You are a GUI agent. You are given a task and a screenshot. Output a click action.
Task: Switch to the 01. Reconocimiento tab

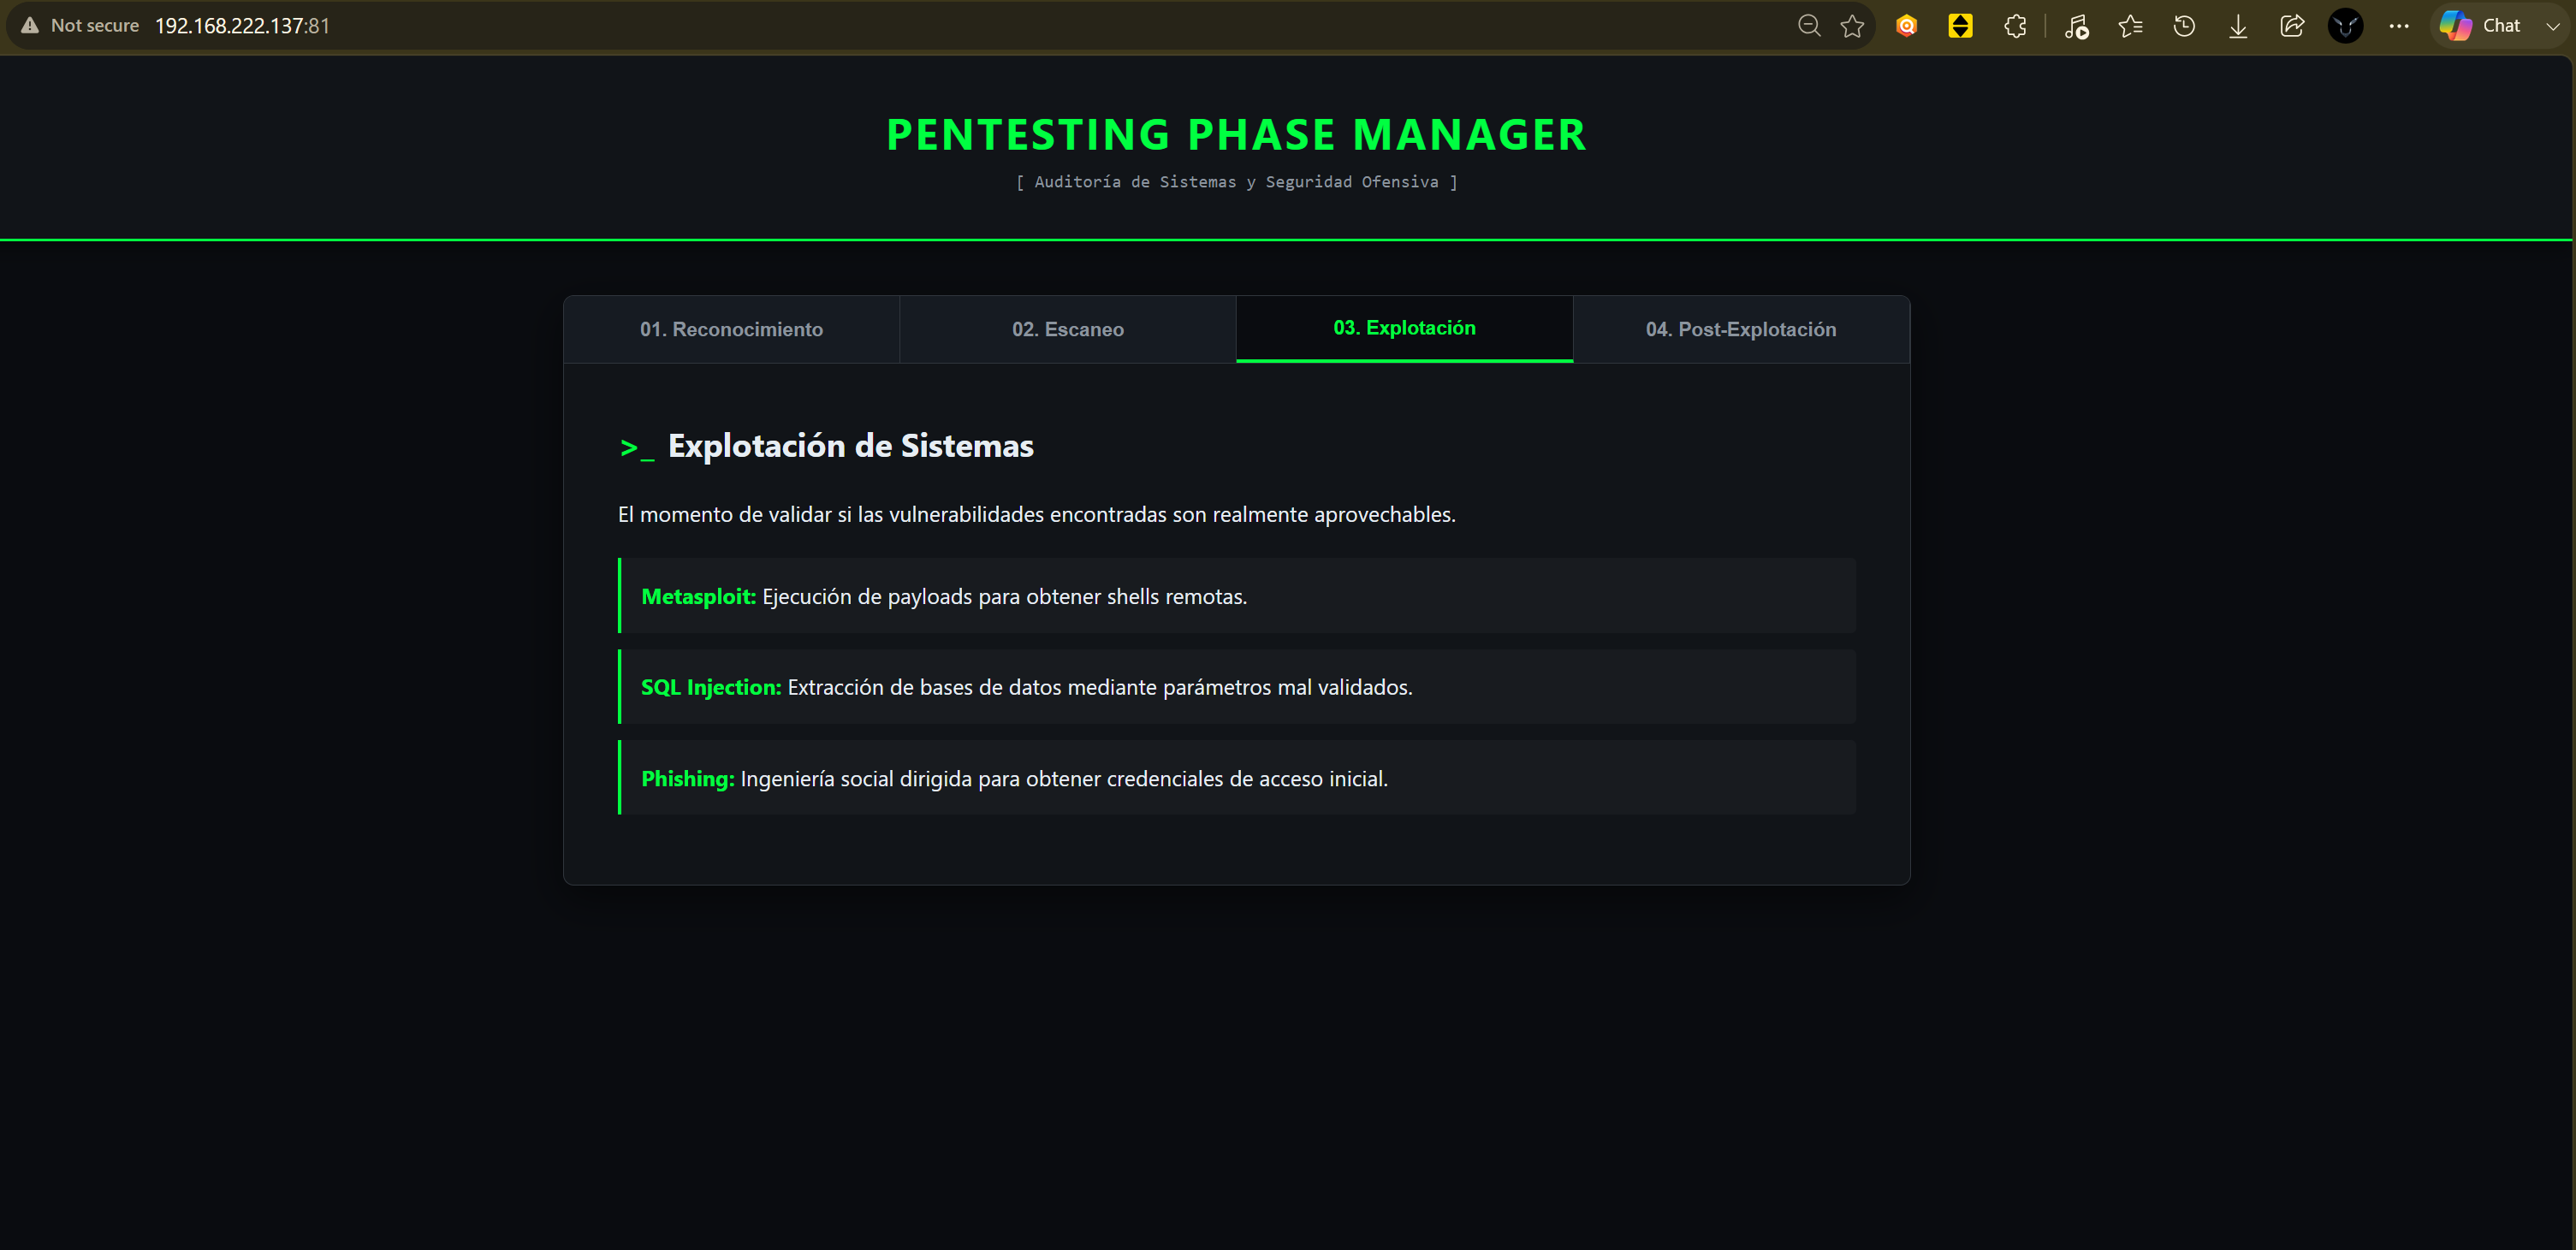point(732,329)
